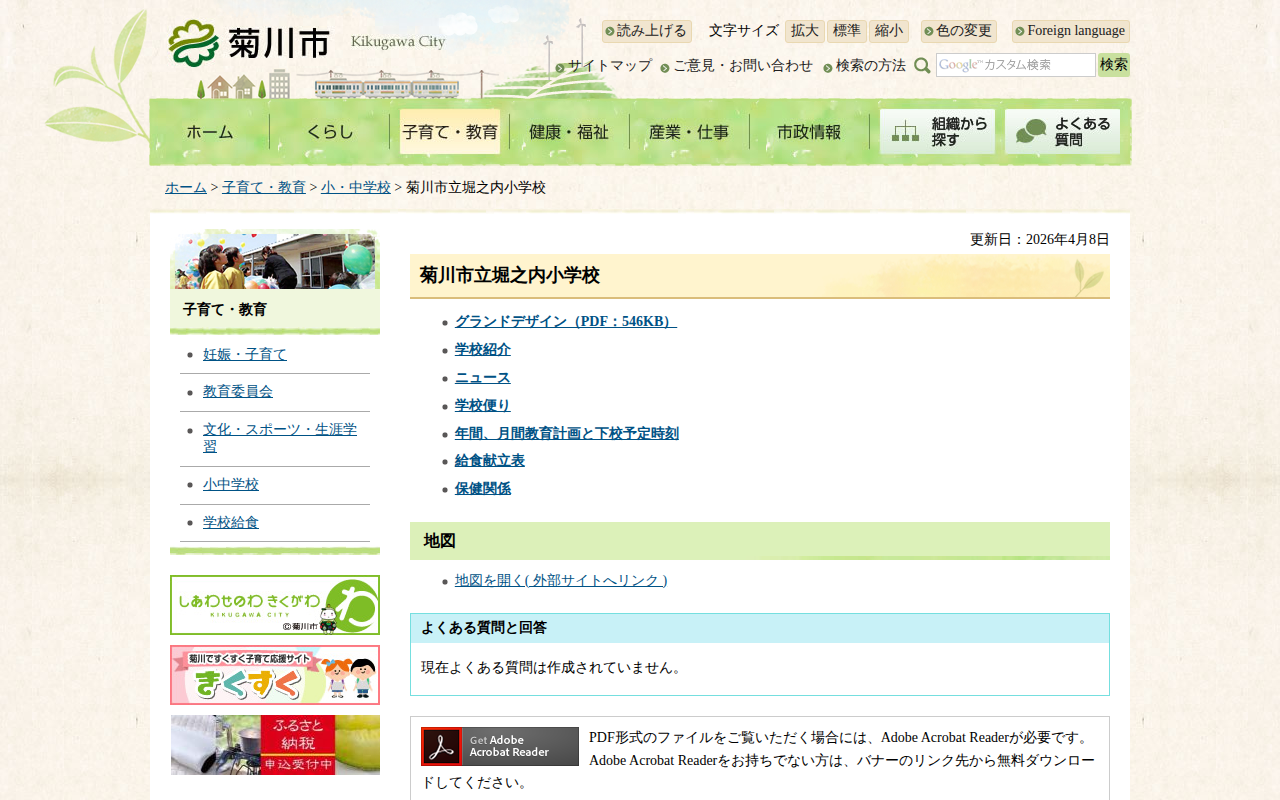The height and width of the screenshot is (800, 1280).
Task: Open the 市政情報 navigation tab
Action: (x=809, y=132)
